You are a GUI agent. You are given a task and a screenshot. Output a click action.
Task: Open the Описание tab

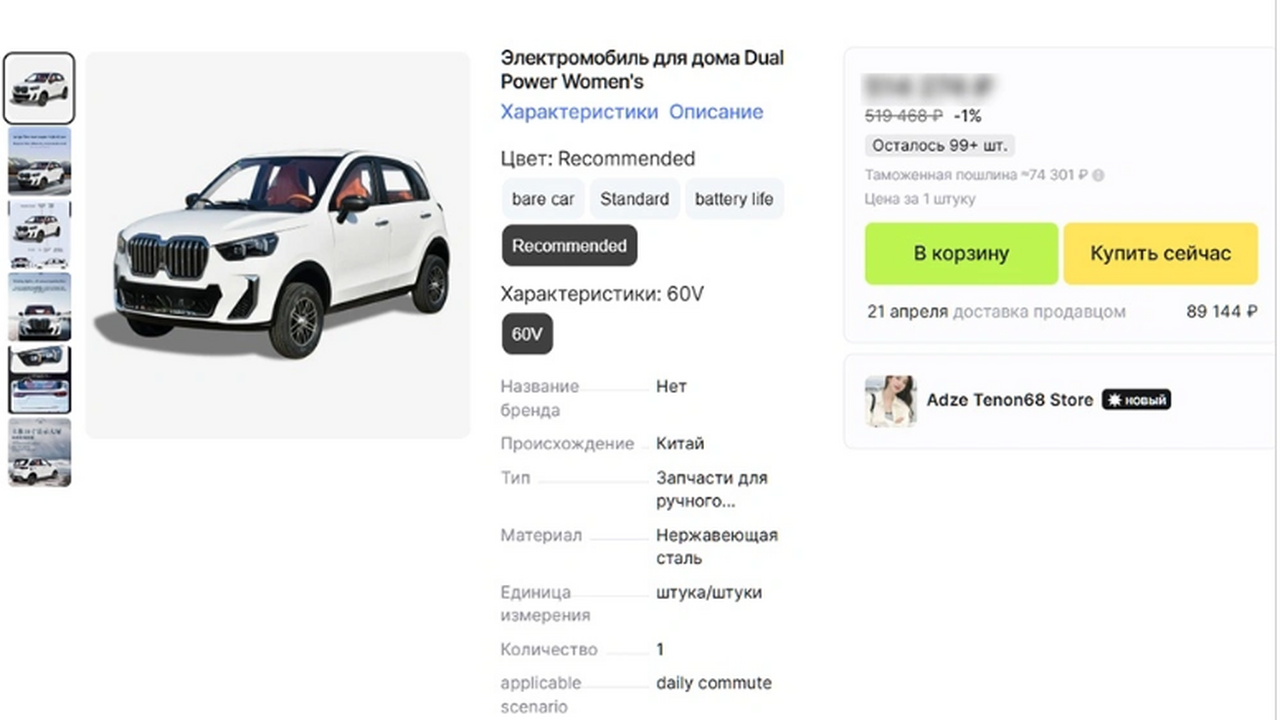click(716, 112)
